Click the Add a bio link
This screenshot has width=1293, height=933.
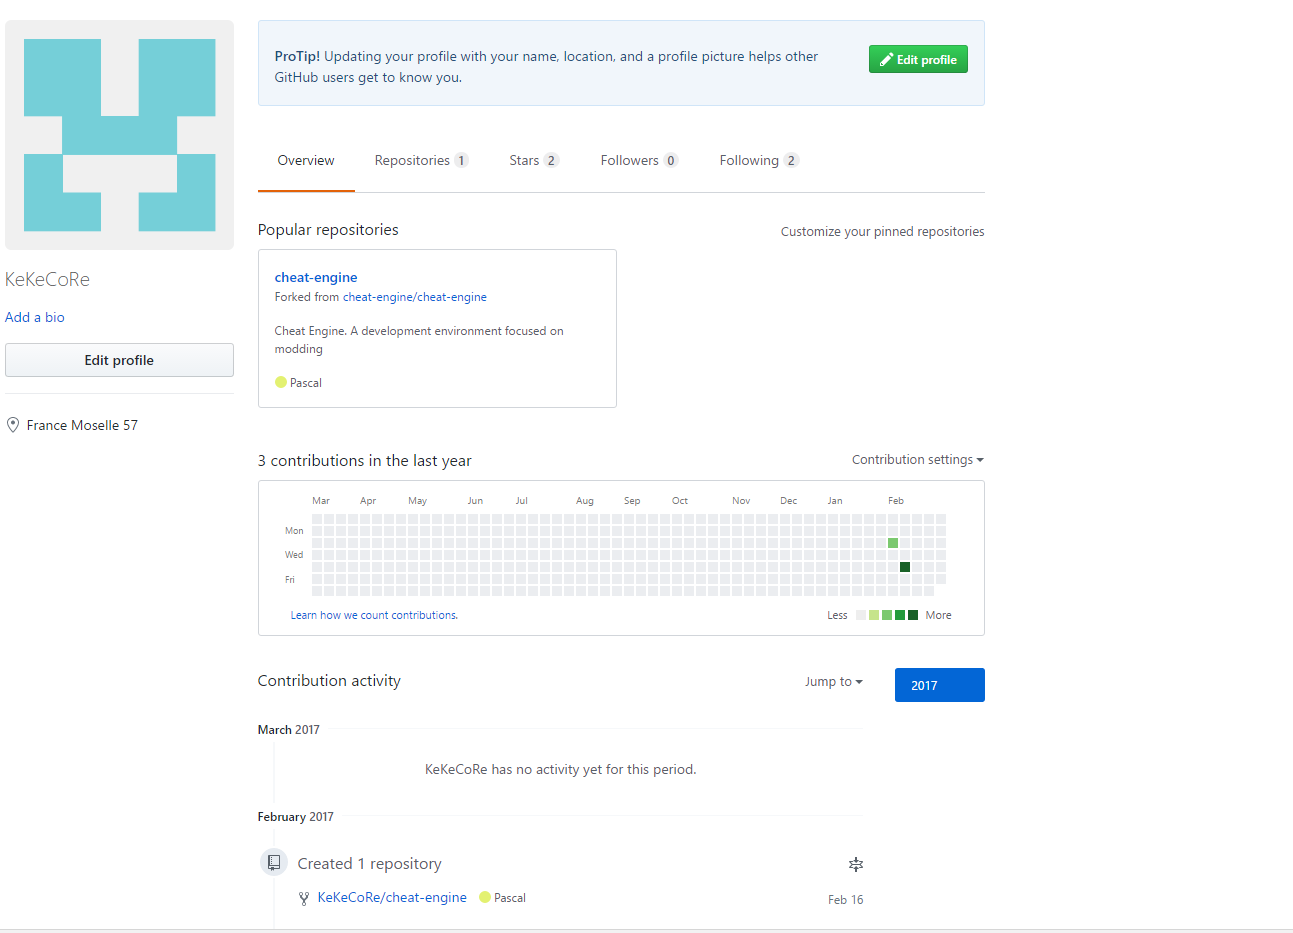click(x=35, y=317)
